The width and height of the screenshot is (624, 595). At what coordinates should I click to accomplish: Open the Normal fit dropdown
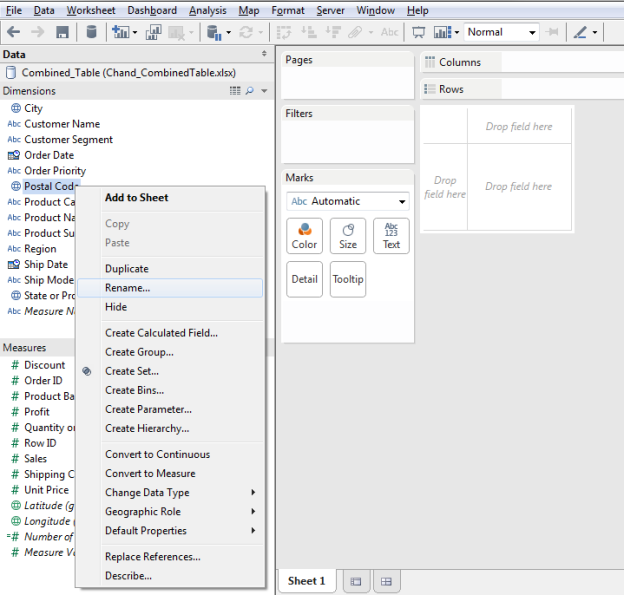[501, 32]
